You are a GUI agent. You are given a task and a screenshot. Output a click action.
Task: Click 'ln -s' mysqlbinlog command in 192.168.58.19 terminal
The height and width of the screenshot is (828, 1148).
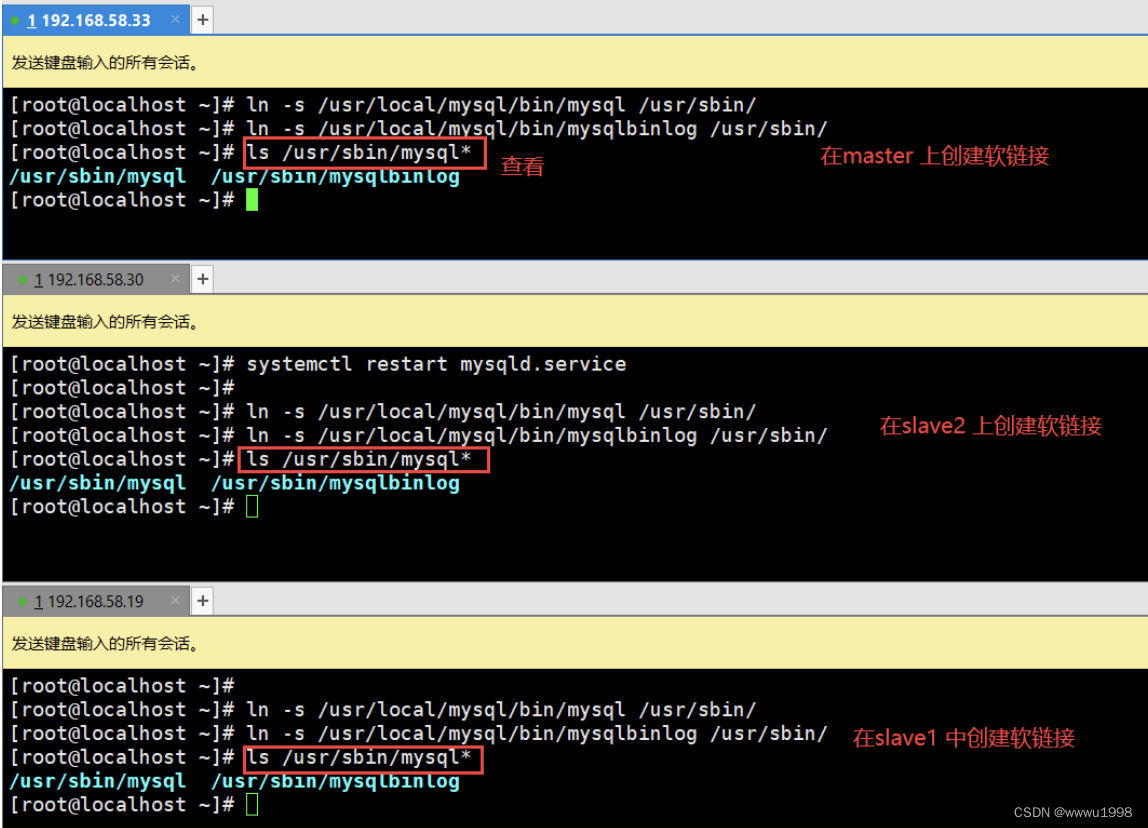pos(537,734)
